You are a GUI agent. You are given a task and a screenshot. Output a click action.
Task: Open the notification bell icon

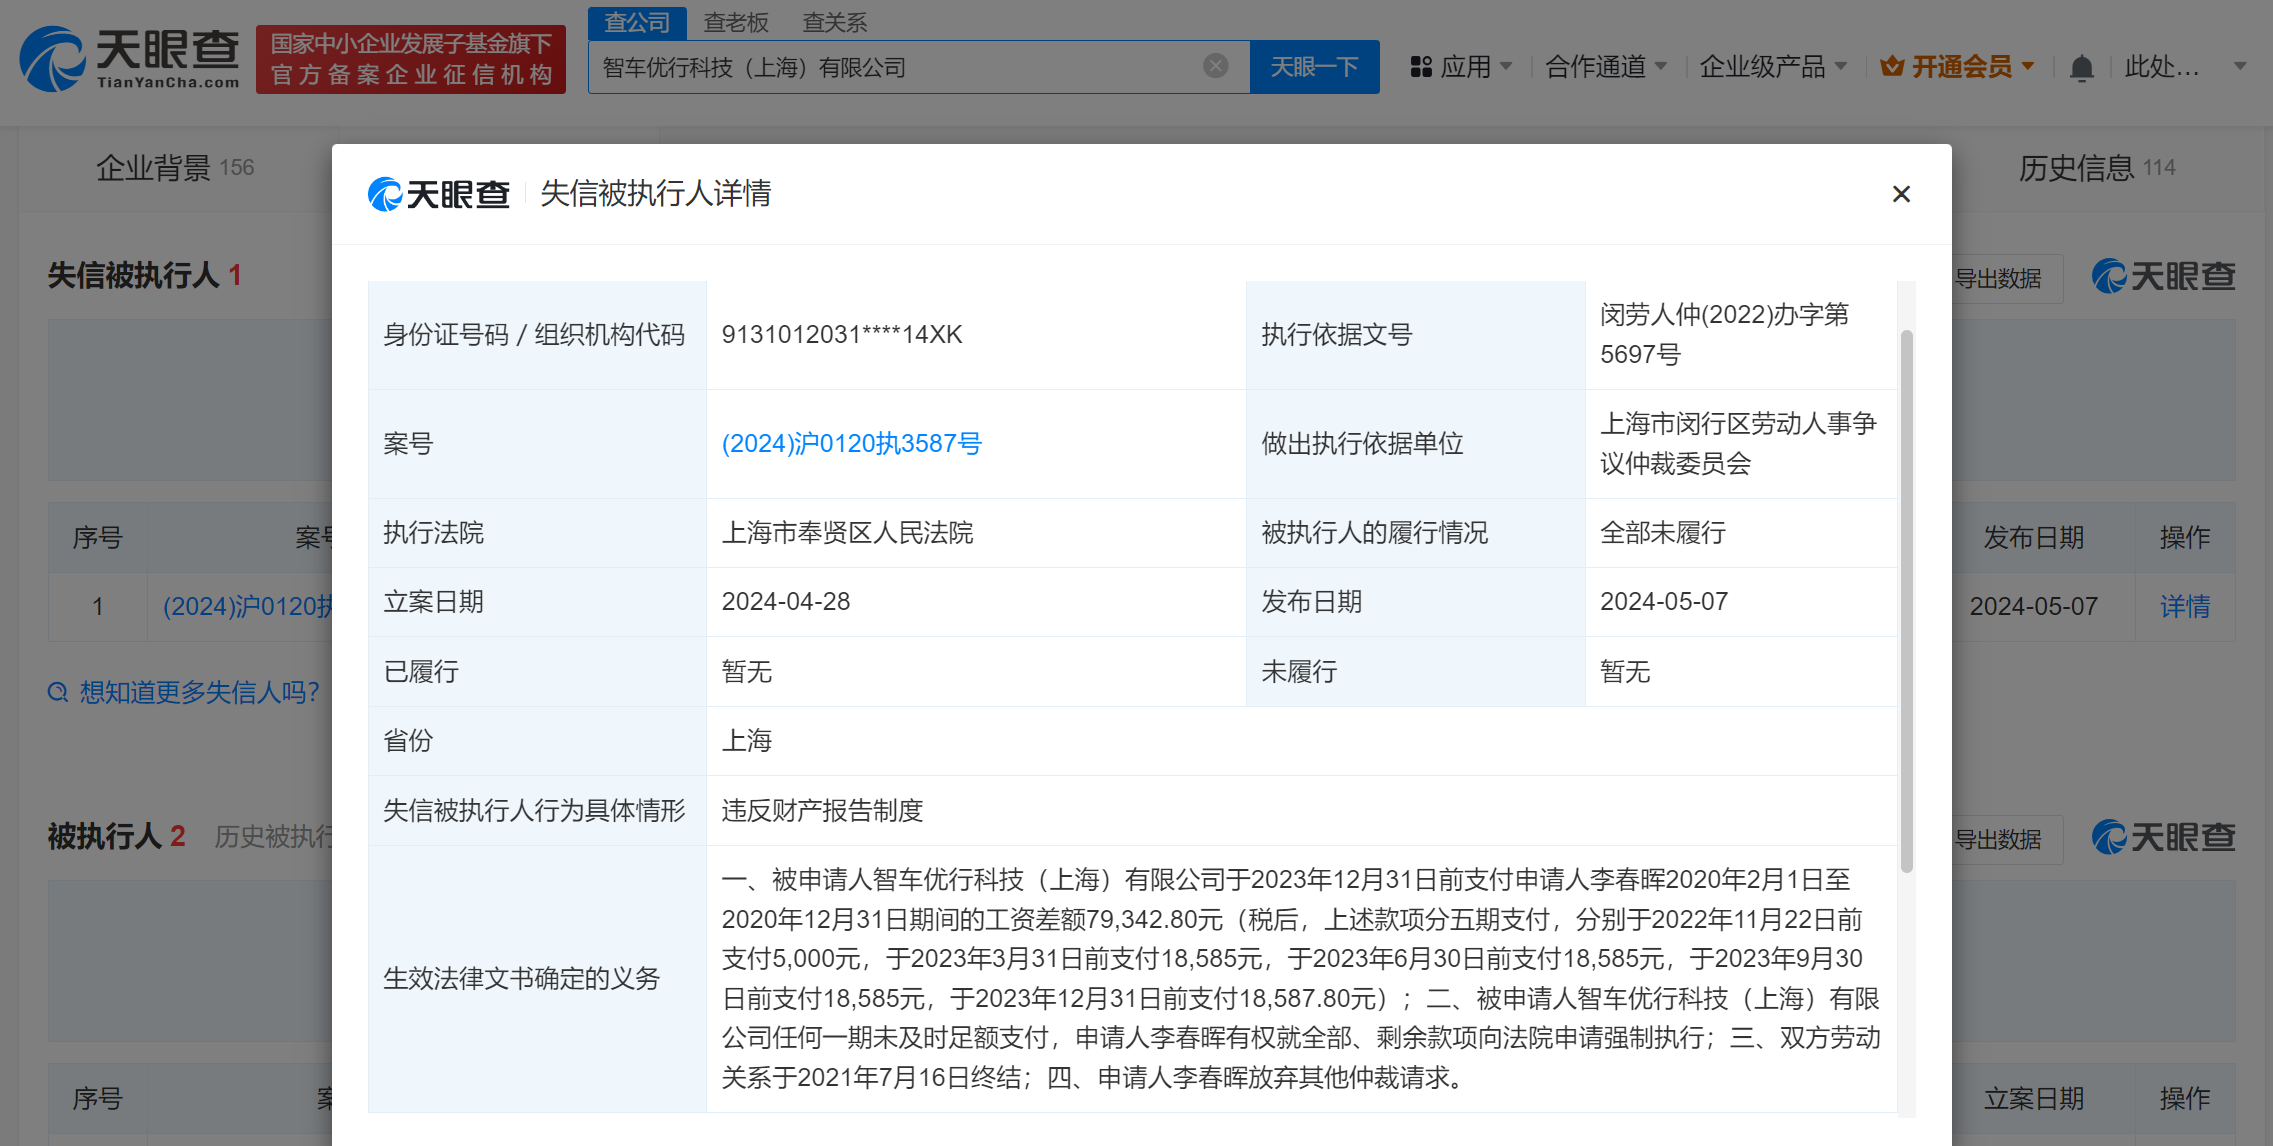coord(2082,66)
